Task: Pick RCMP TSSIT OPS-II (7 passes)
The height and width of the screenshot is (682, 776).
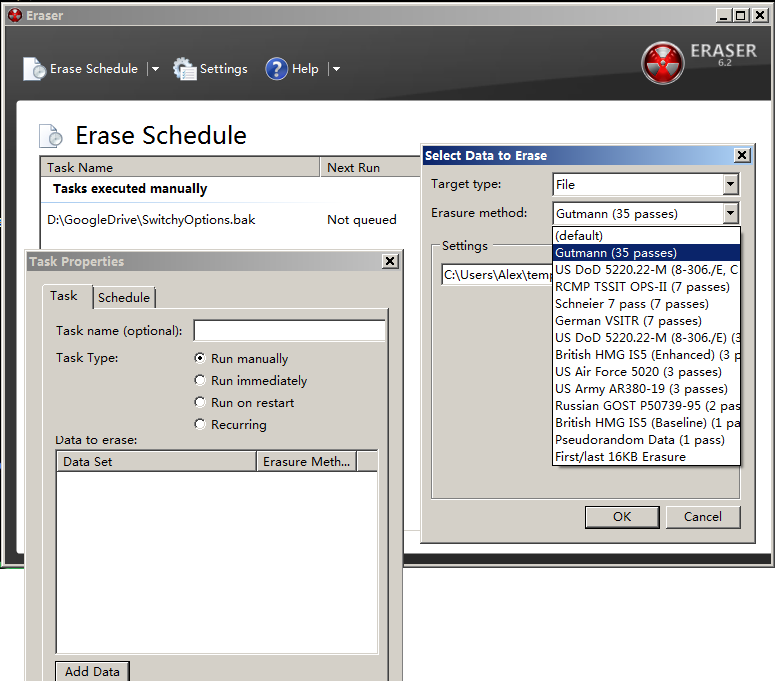Action: pos(646,287)
